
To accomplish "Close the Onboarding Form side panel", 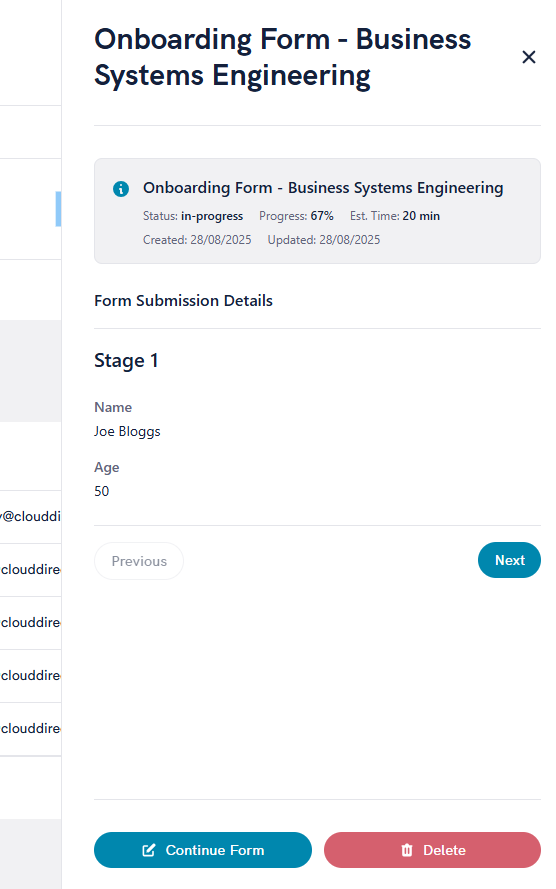I will [528, 57].
